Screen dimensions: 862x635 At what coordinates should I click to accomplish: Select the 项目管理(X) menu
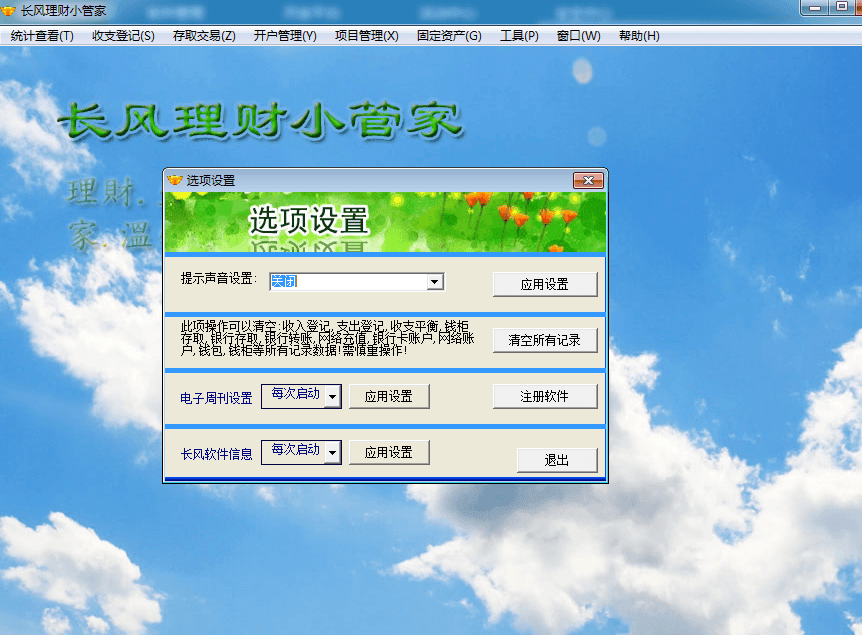click(366, 36)
